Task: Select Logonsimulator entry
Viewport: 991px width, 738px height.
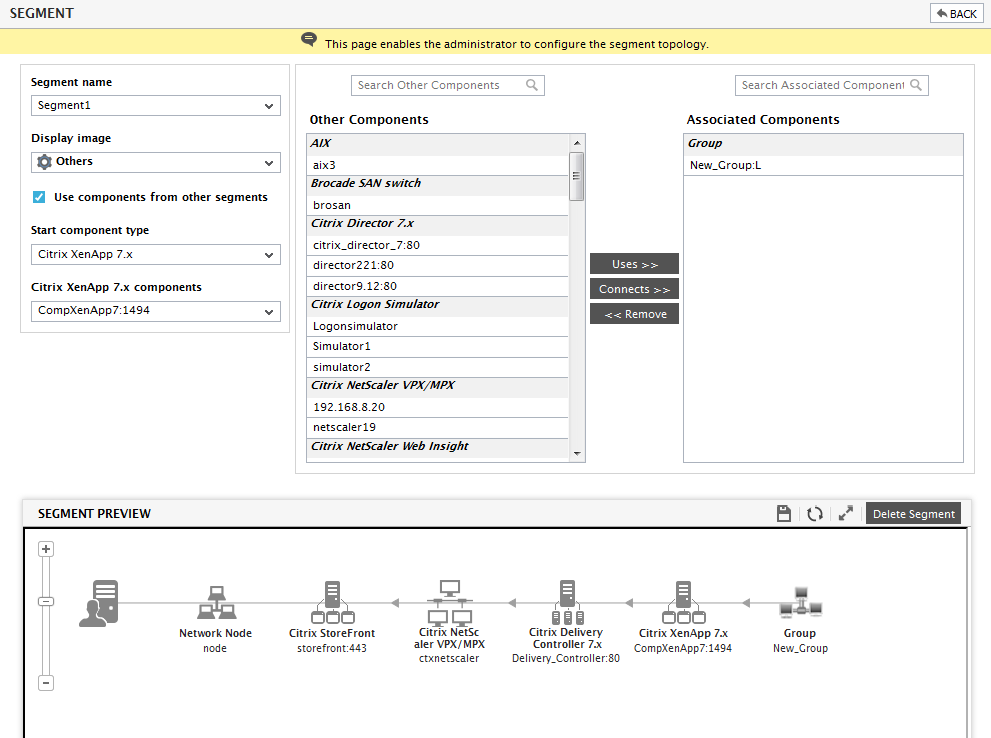Action: (437, 326)
